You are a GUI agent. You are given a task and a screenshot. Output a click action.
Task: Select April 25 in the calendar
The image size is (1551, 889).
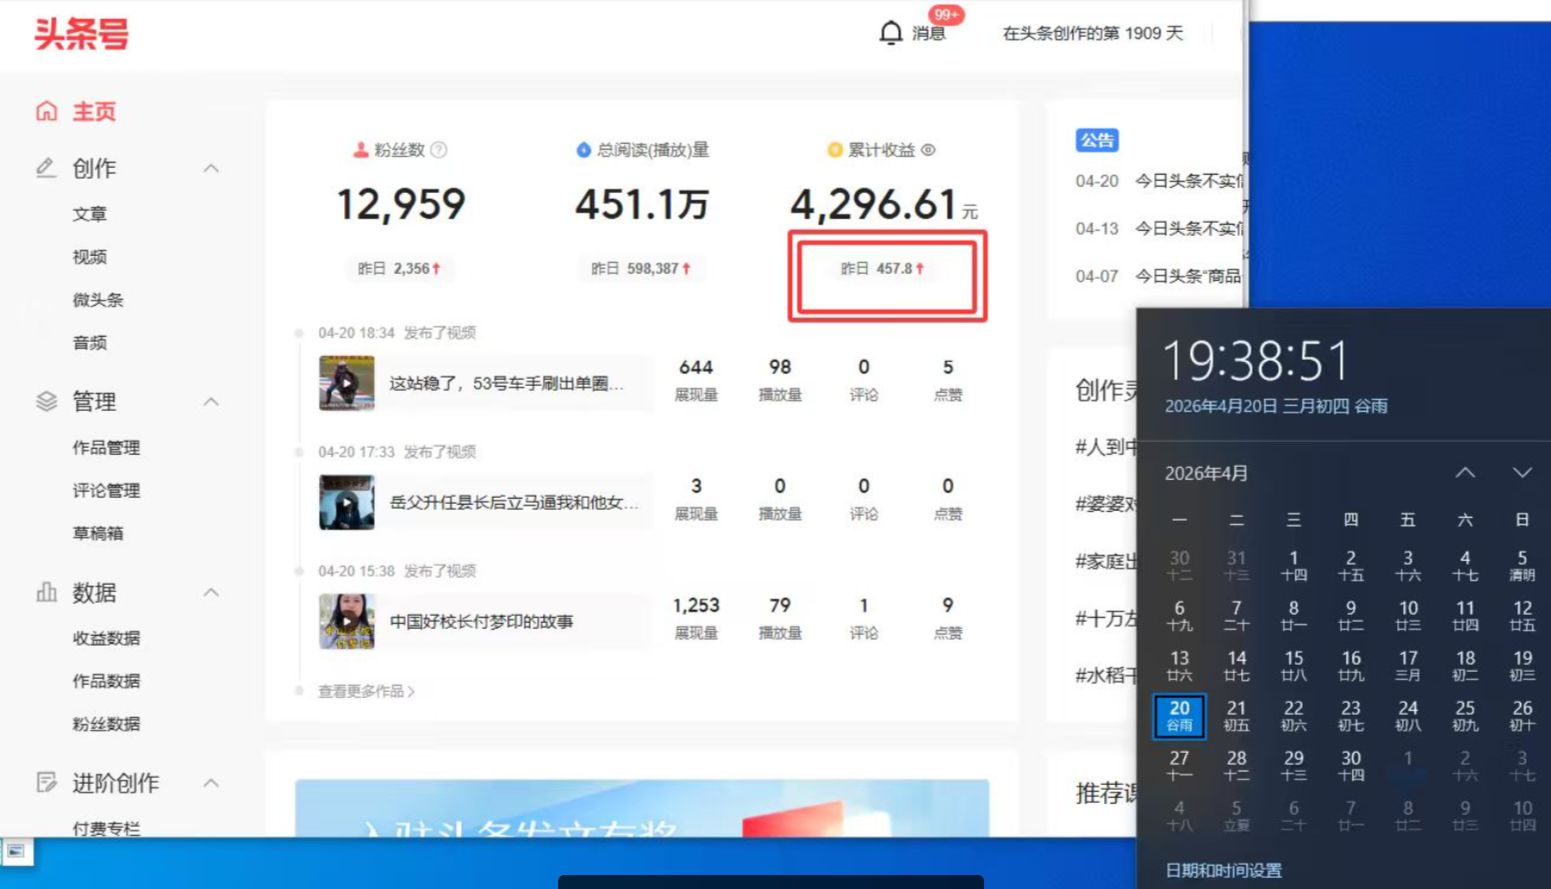tap(1465, 715)
